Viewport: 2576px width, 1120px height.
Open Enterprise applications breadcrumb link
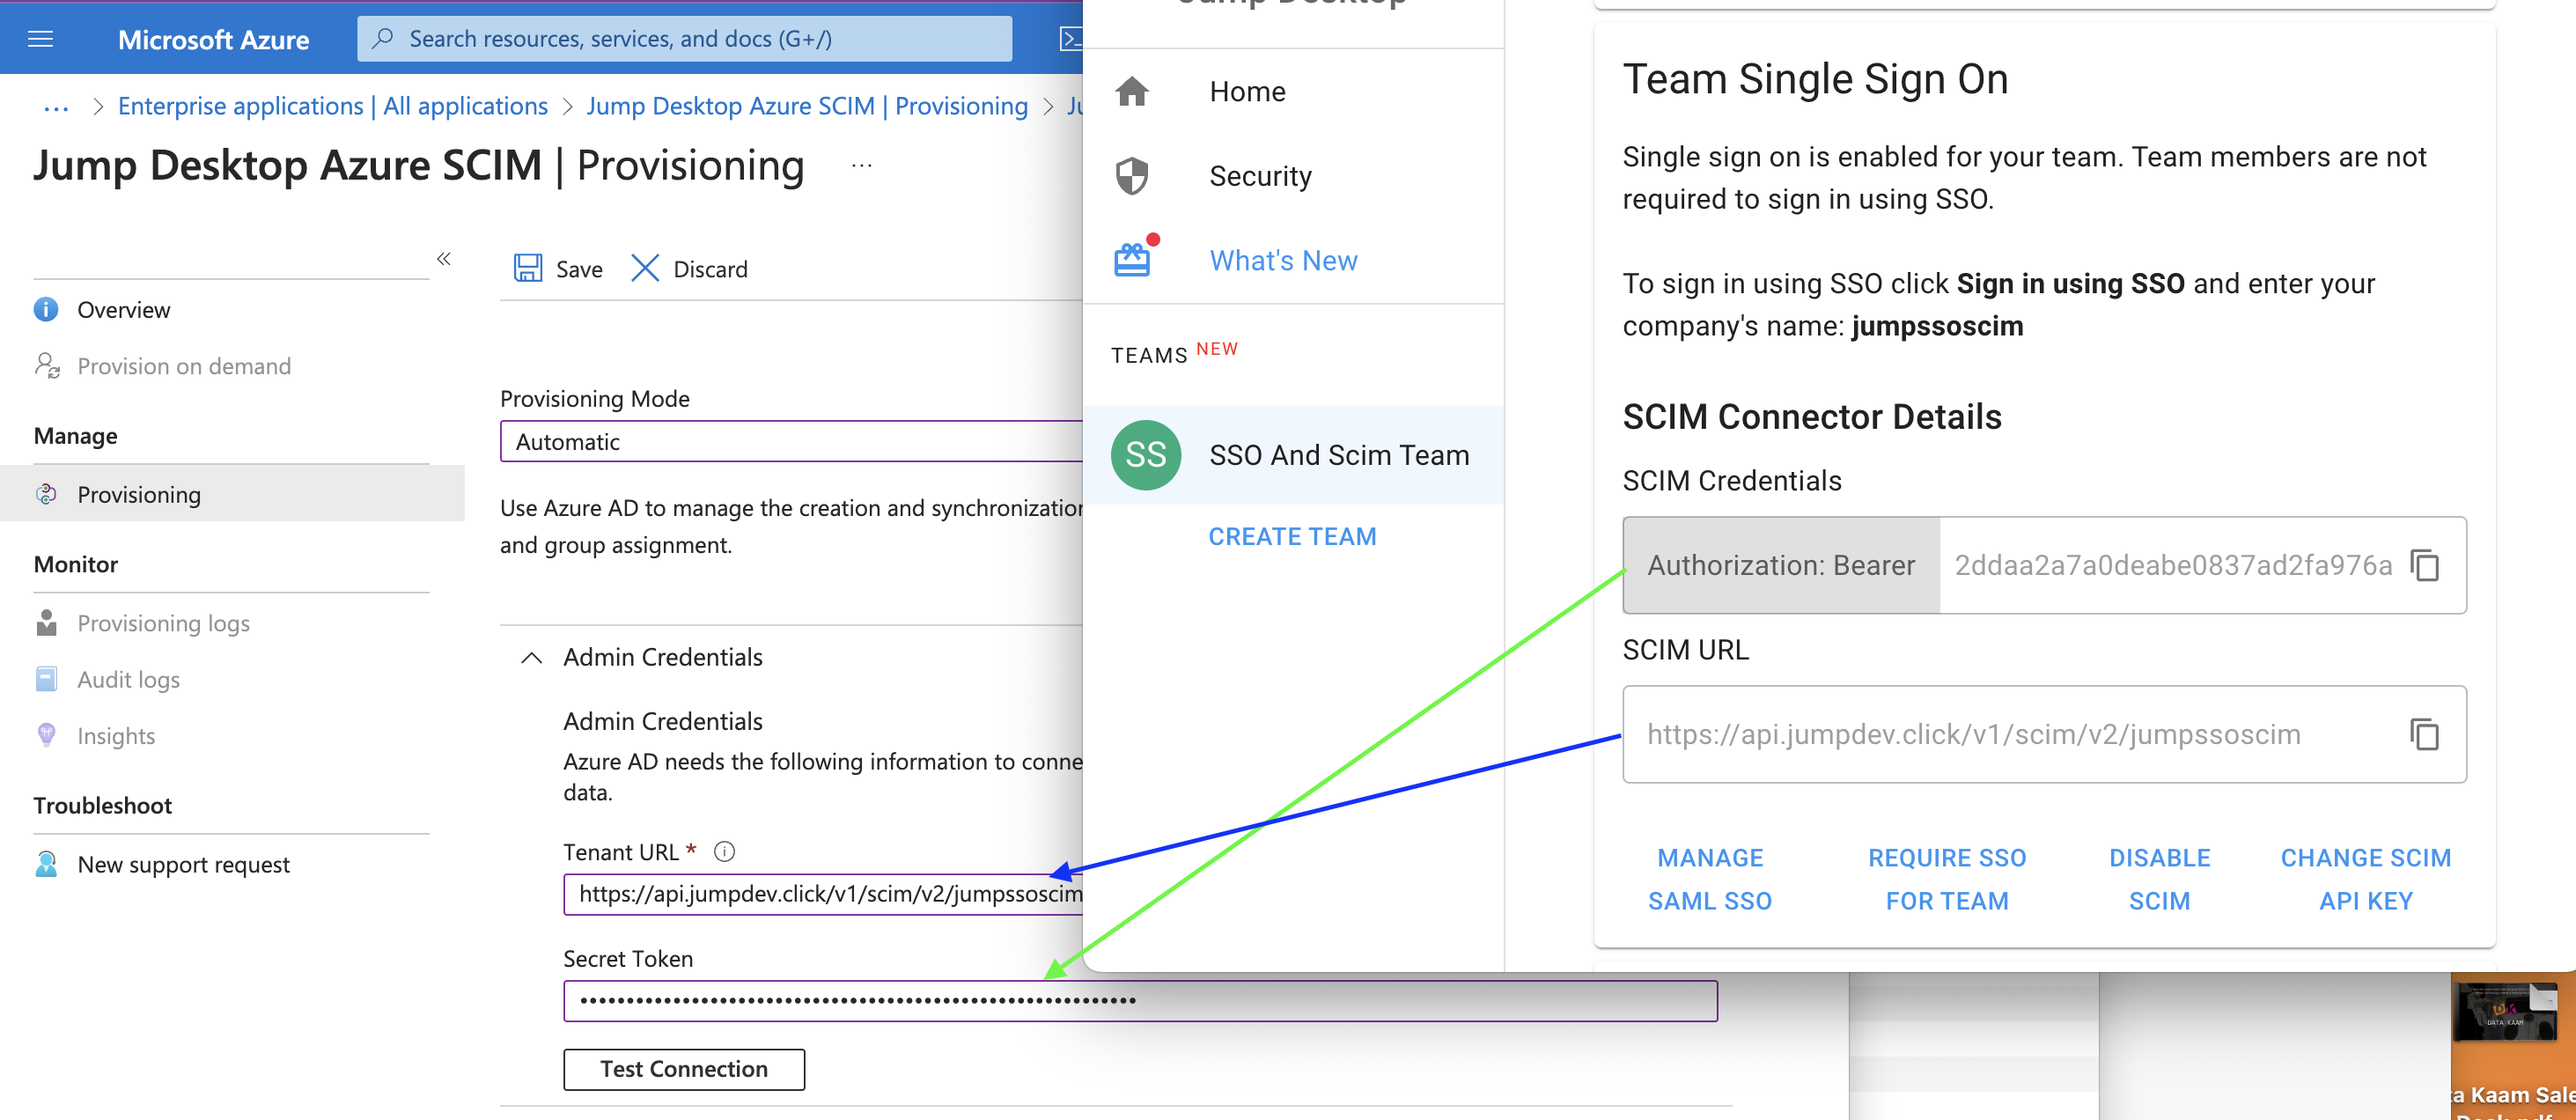[x=333, y=106]
